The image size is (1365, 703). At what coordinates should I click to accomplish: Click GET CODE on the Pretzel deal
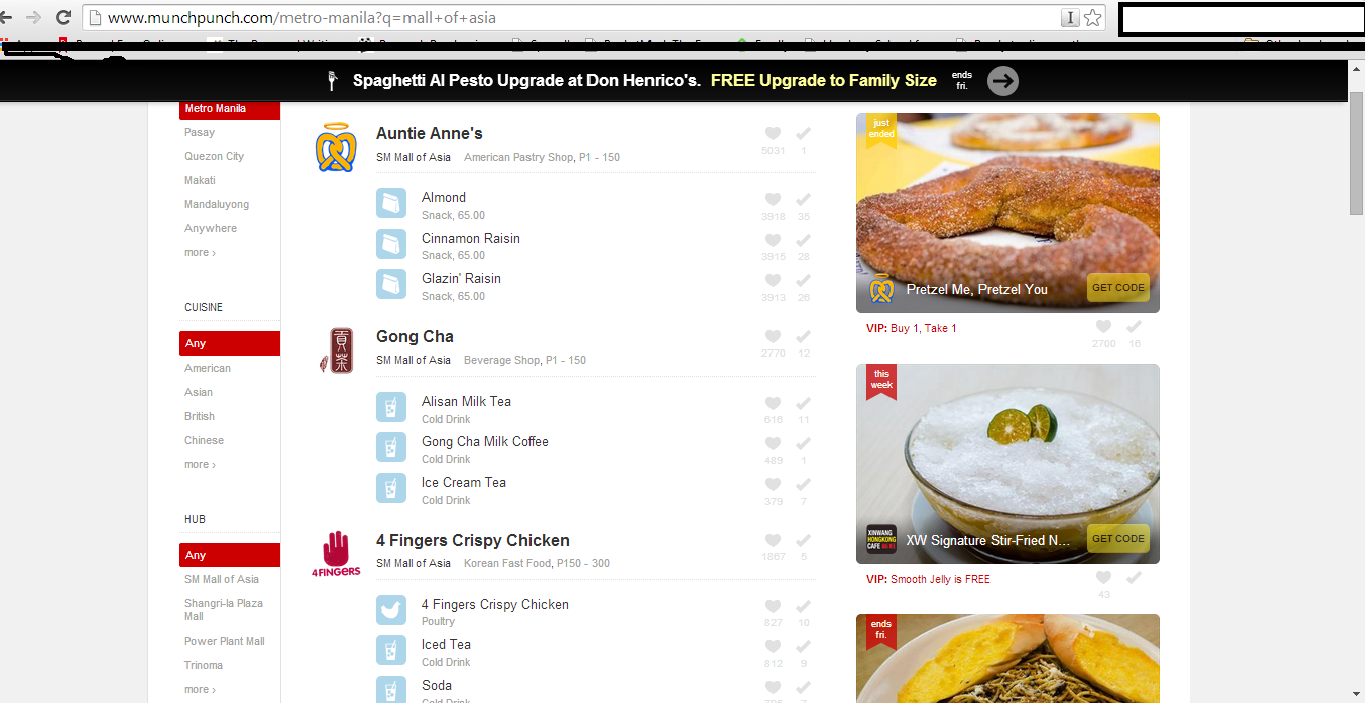point(1118,288)
